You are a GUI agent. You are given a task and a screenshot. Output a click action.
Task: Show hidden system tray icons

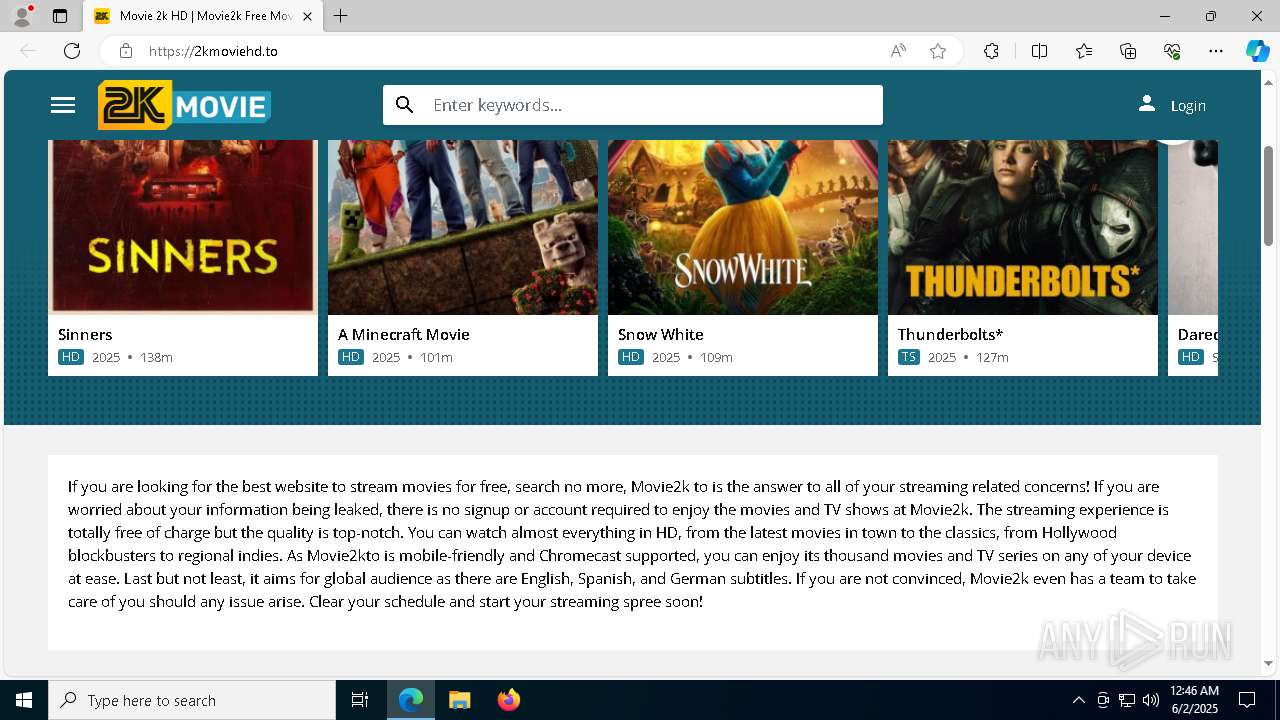tap(1078, 700)
